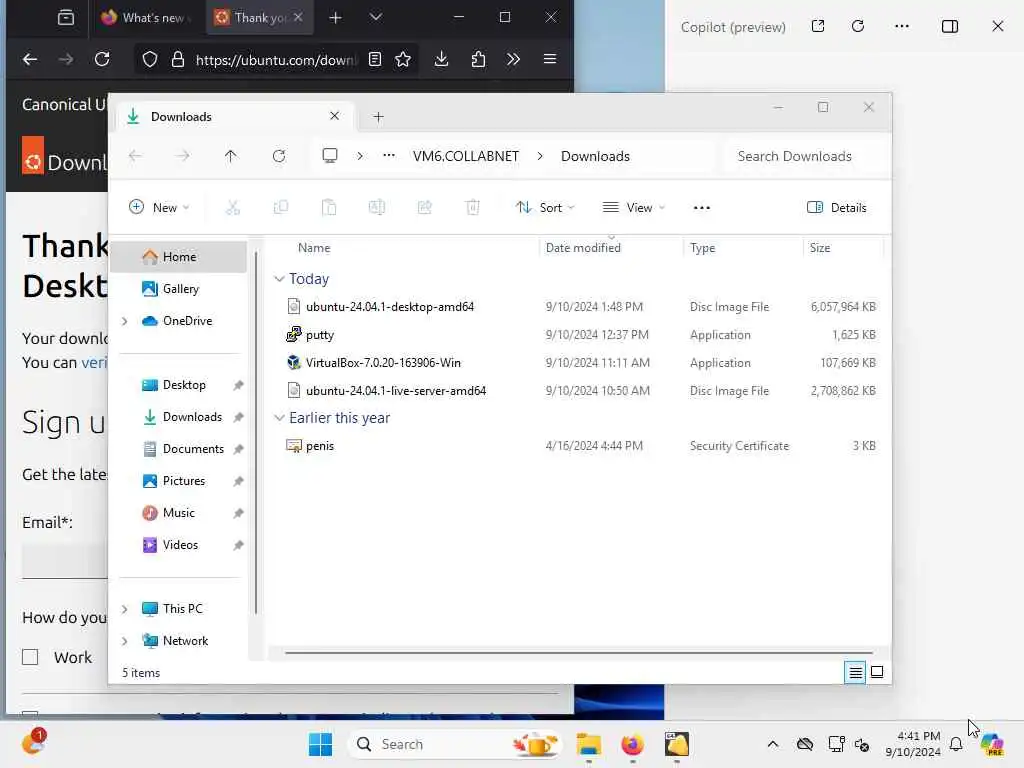
Task: Collapse the Today file group
Action: (x=279, y=279)
